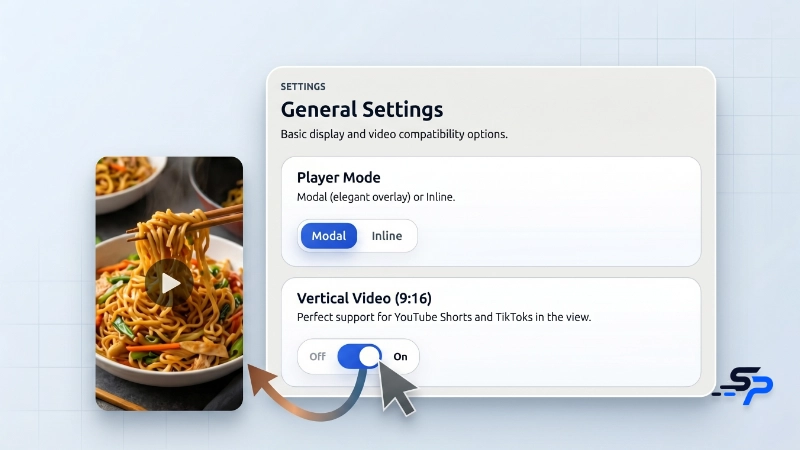Screen dimensions: 800x450
Task: Select the Modal player mode
Action: [x=329, y=236]
